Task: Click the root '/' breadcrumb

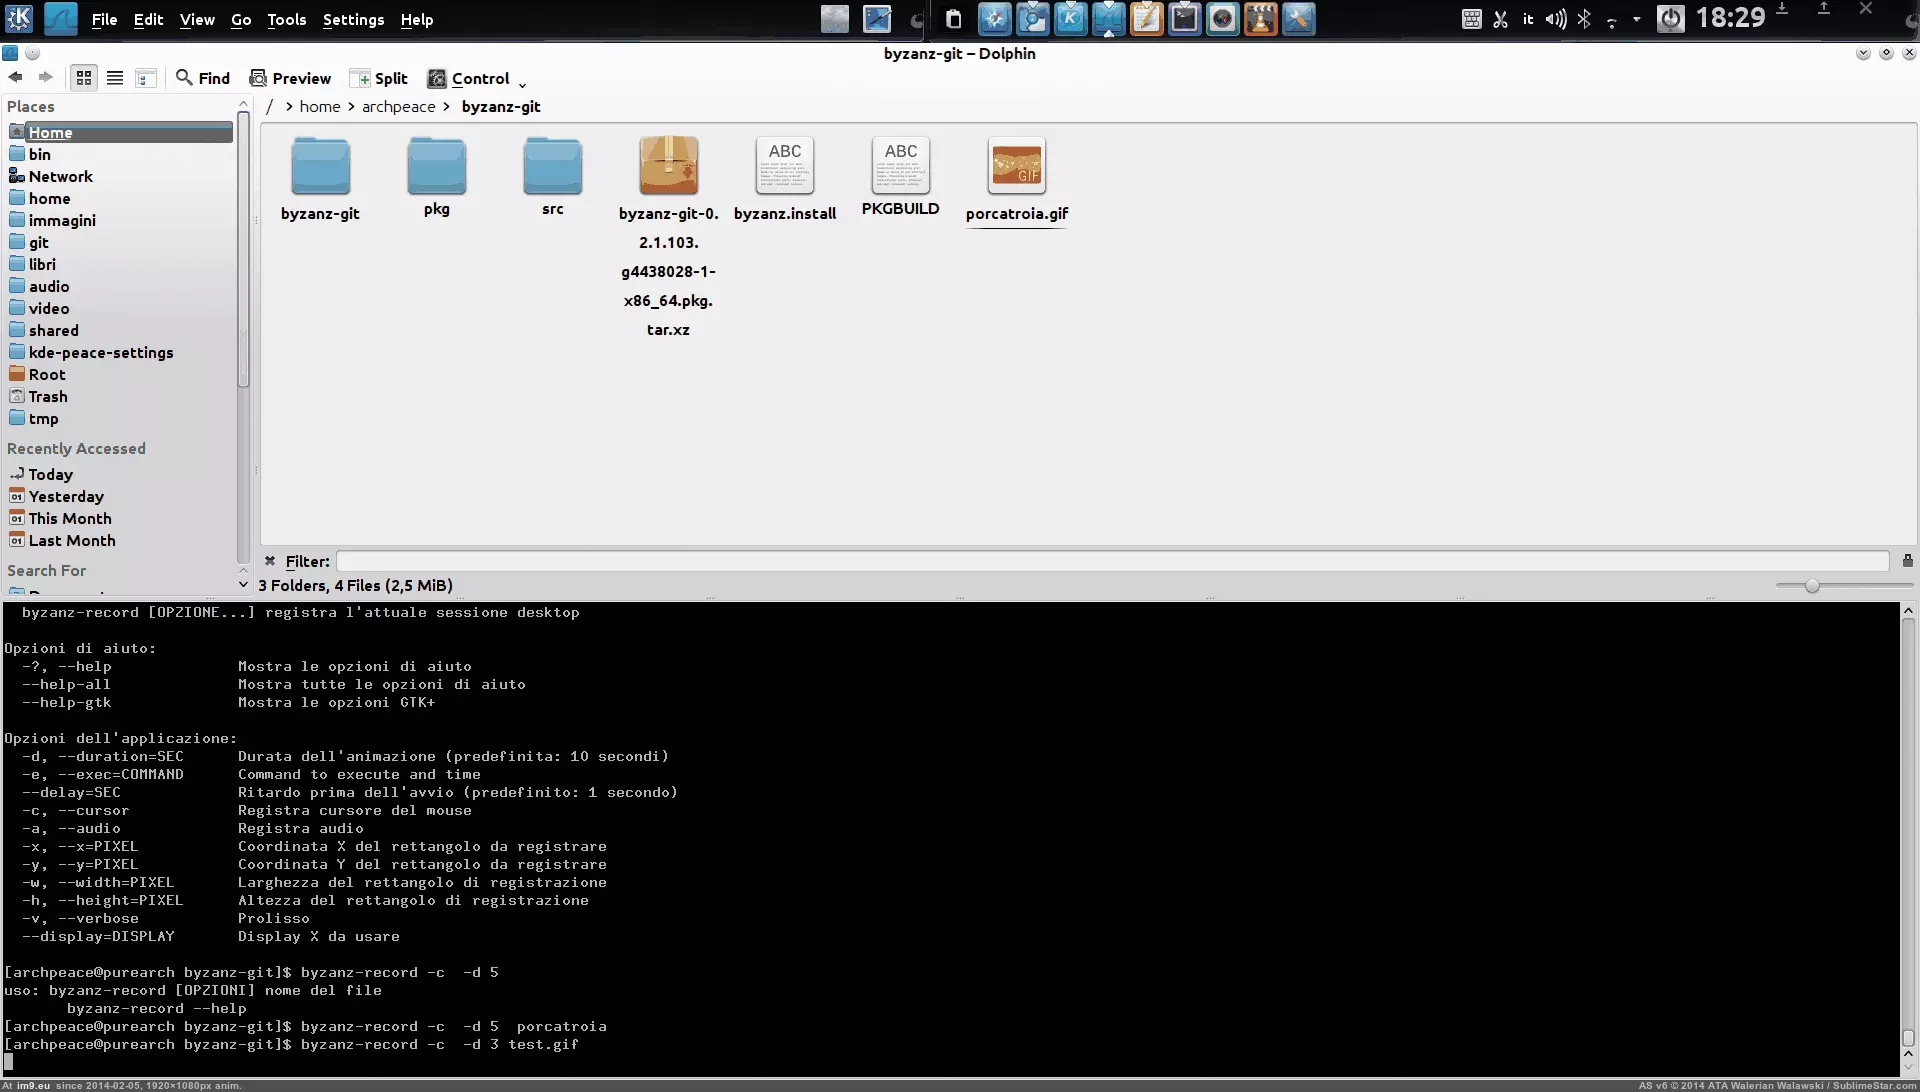Action: pyautogui.click(x=269, y=106)
